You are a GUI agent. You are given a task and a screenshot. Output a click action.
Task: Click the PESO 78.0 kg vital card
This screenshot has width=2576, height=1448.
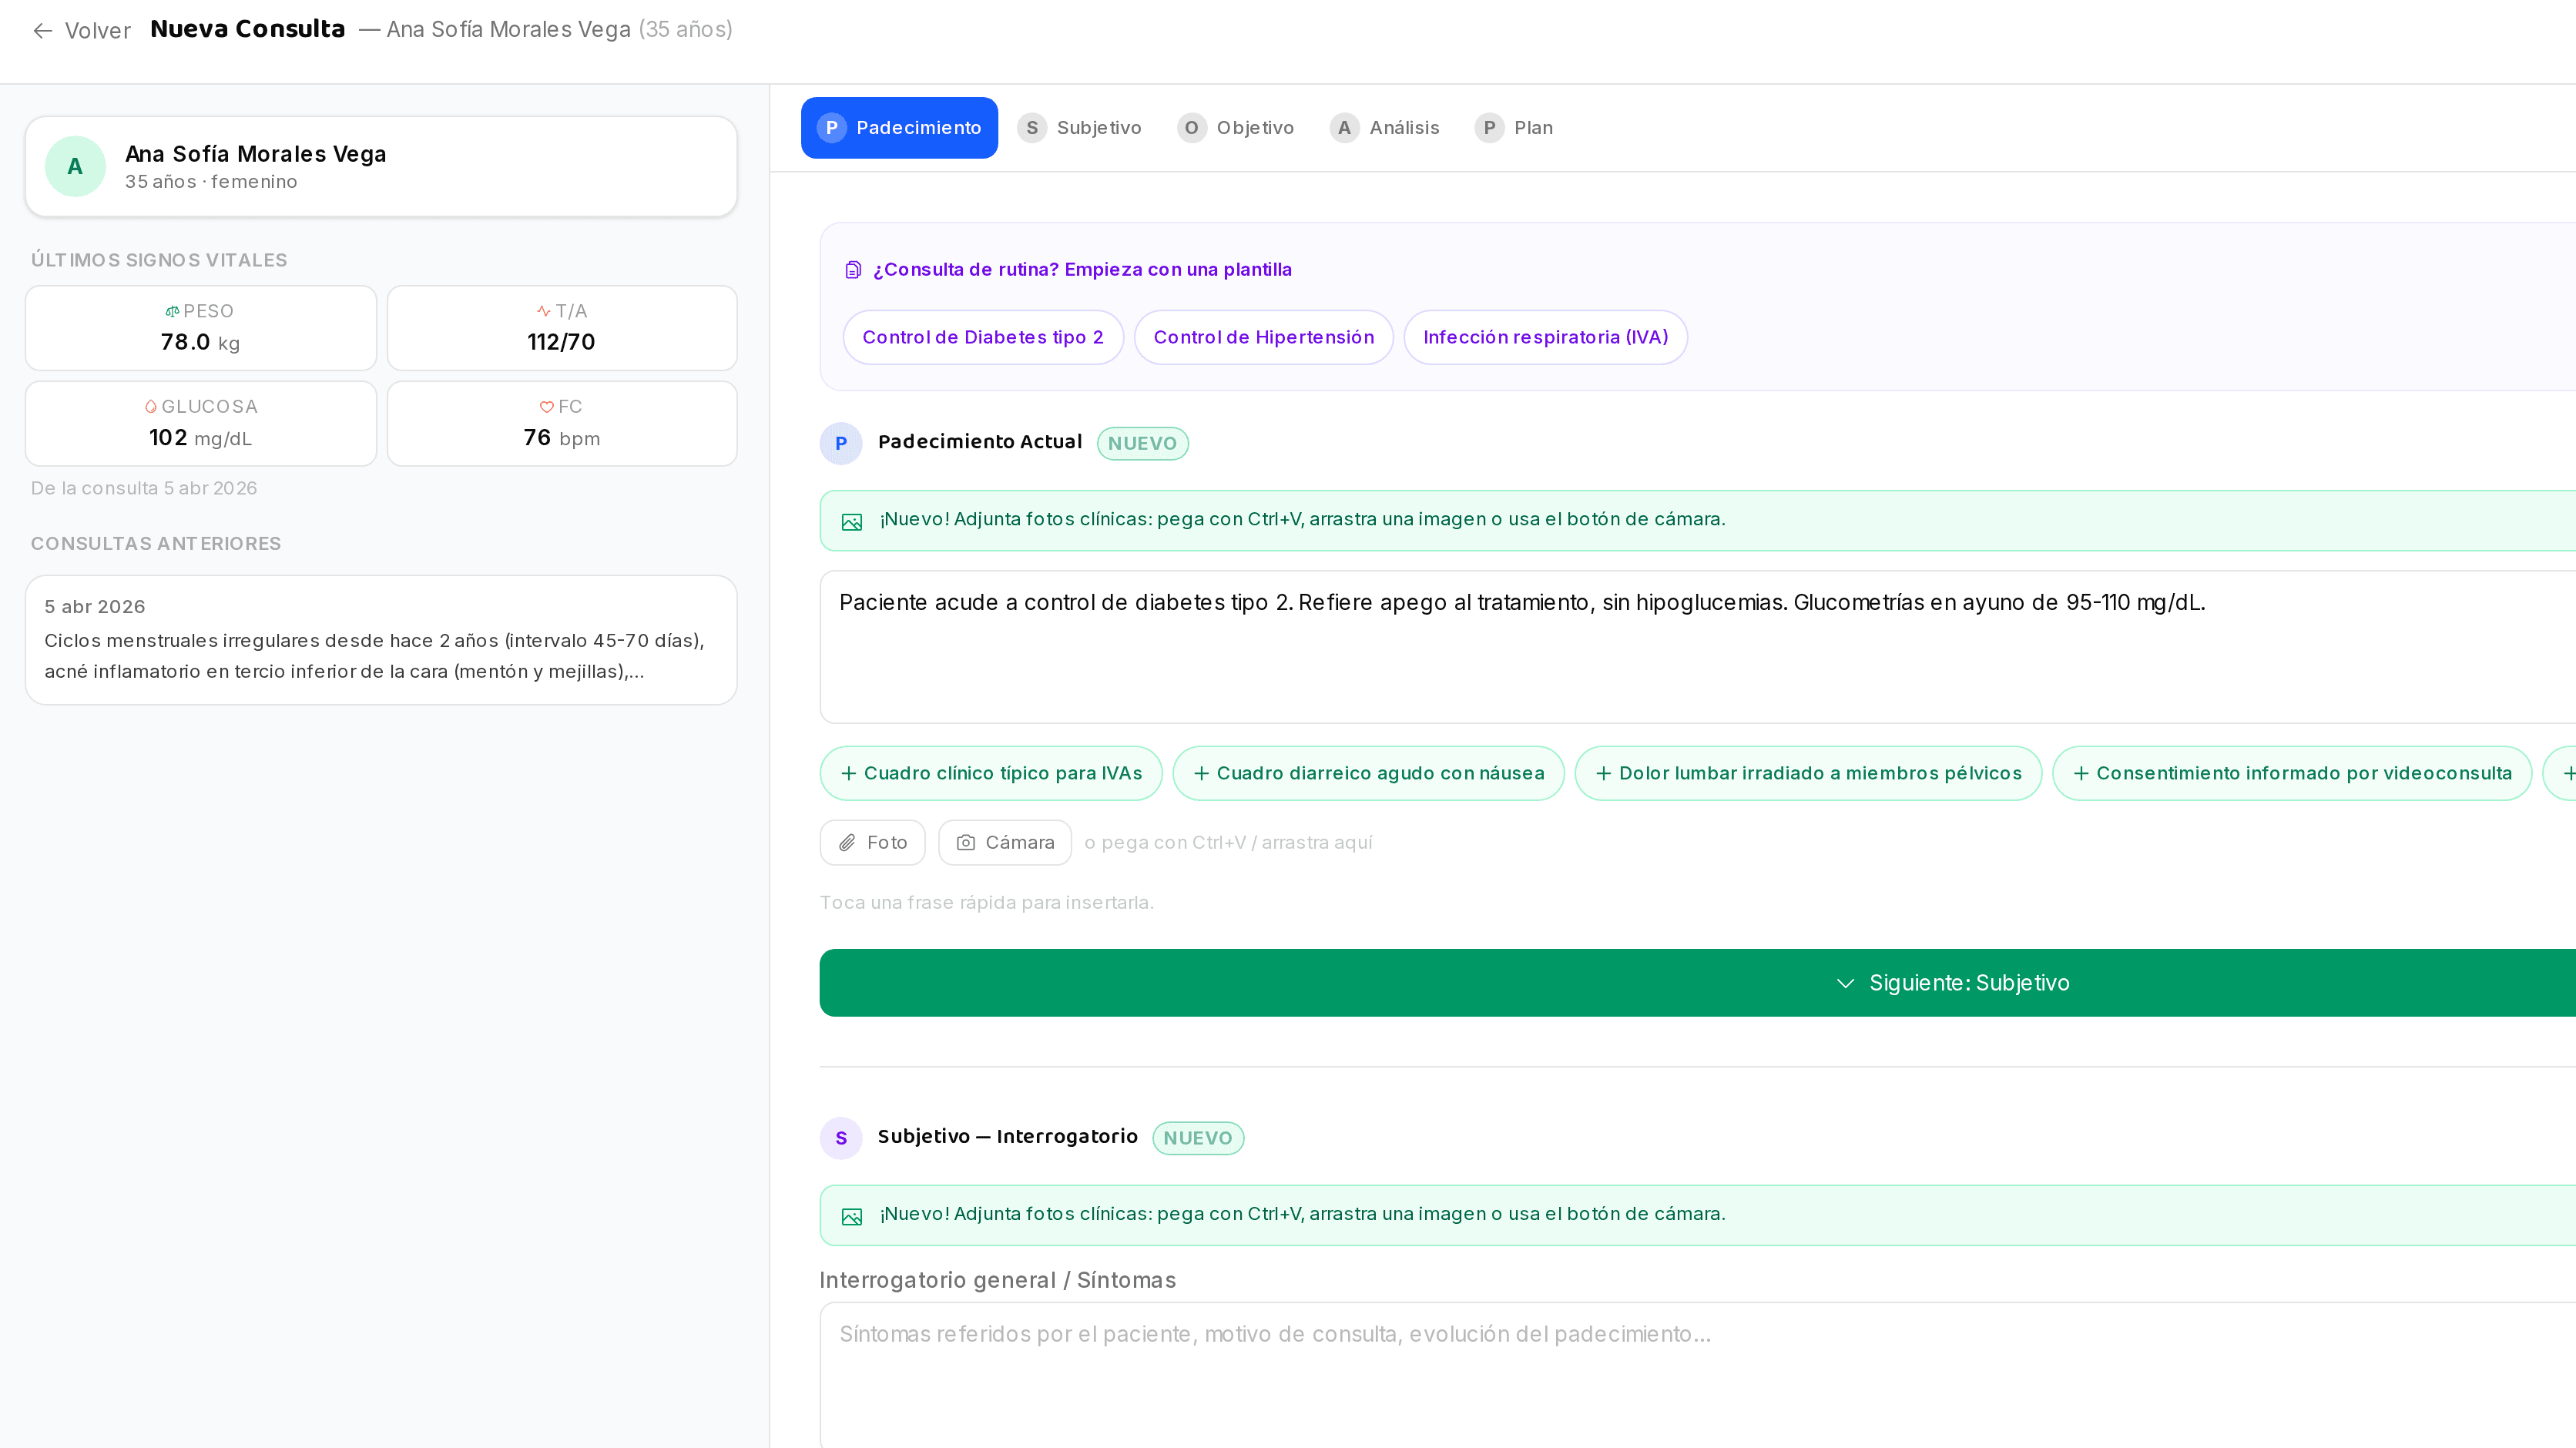(201, 329)
